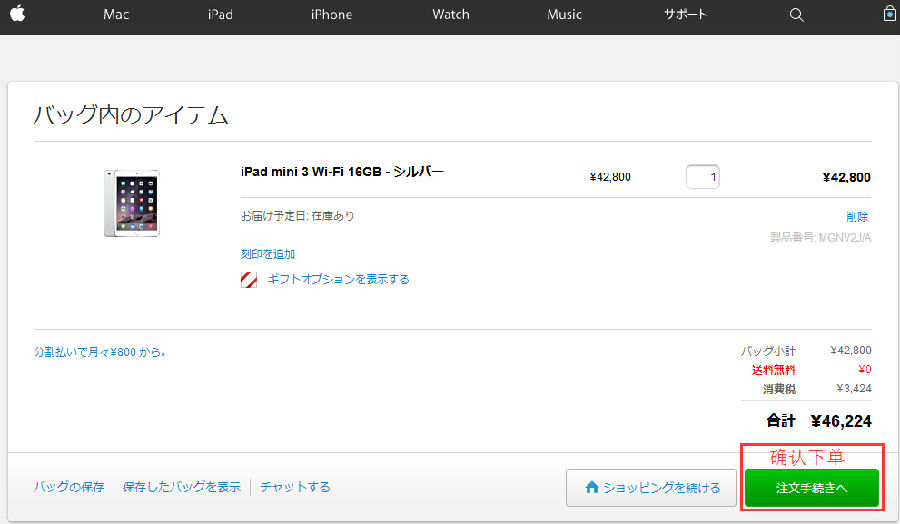This screenshot has width=900, height=524.
Task: Click the 削除 remove link
Action: pos(857,217)
